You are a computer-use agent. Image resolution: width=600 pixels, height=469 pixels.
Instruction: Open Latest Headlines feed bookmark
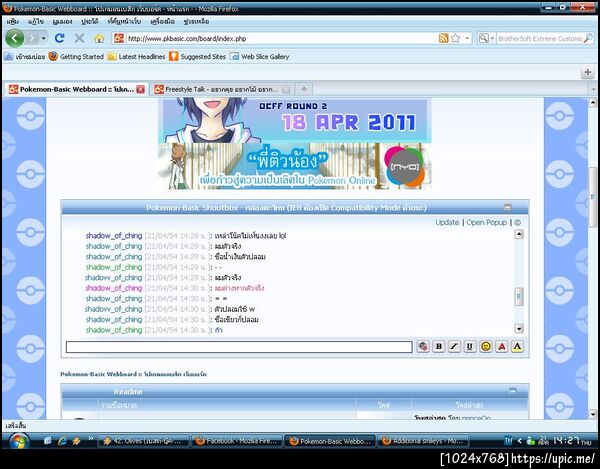[x=136, y=57]
